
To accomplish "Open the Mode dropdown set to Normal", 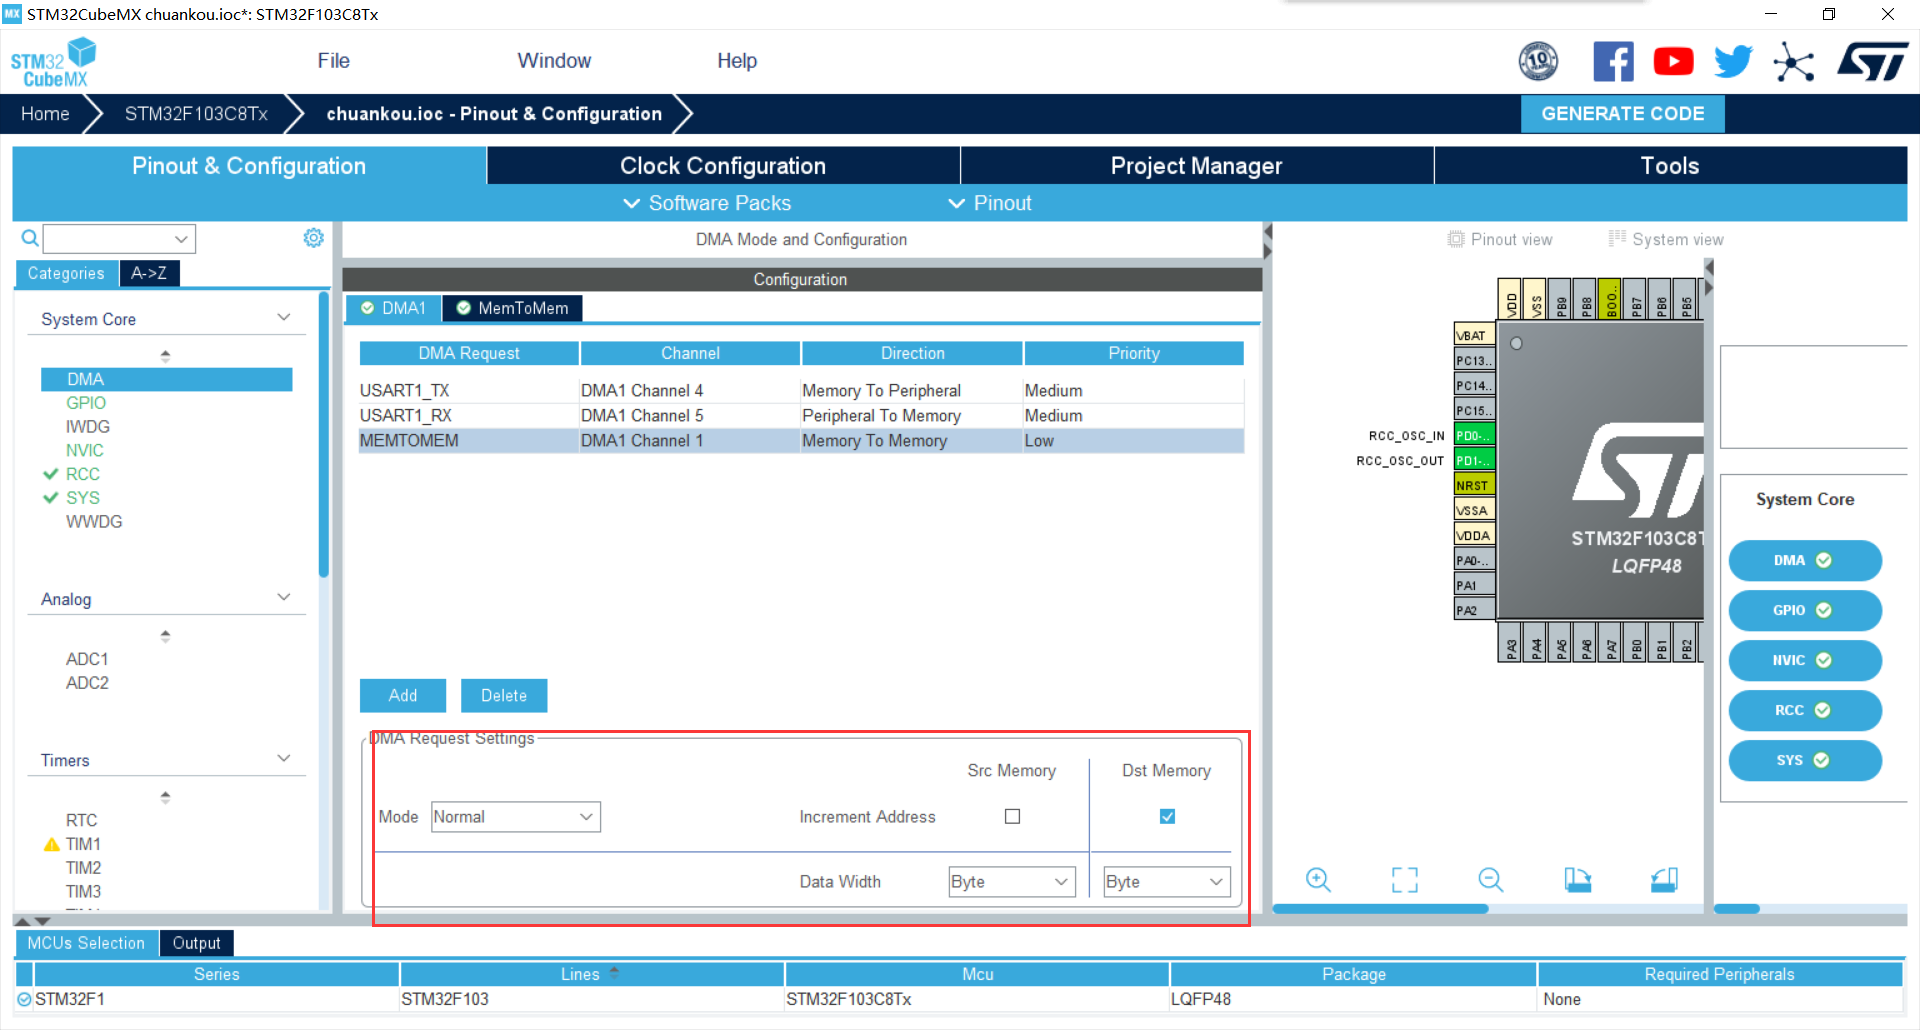I will [x=516, y=817].
